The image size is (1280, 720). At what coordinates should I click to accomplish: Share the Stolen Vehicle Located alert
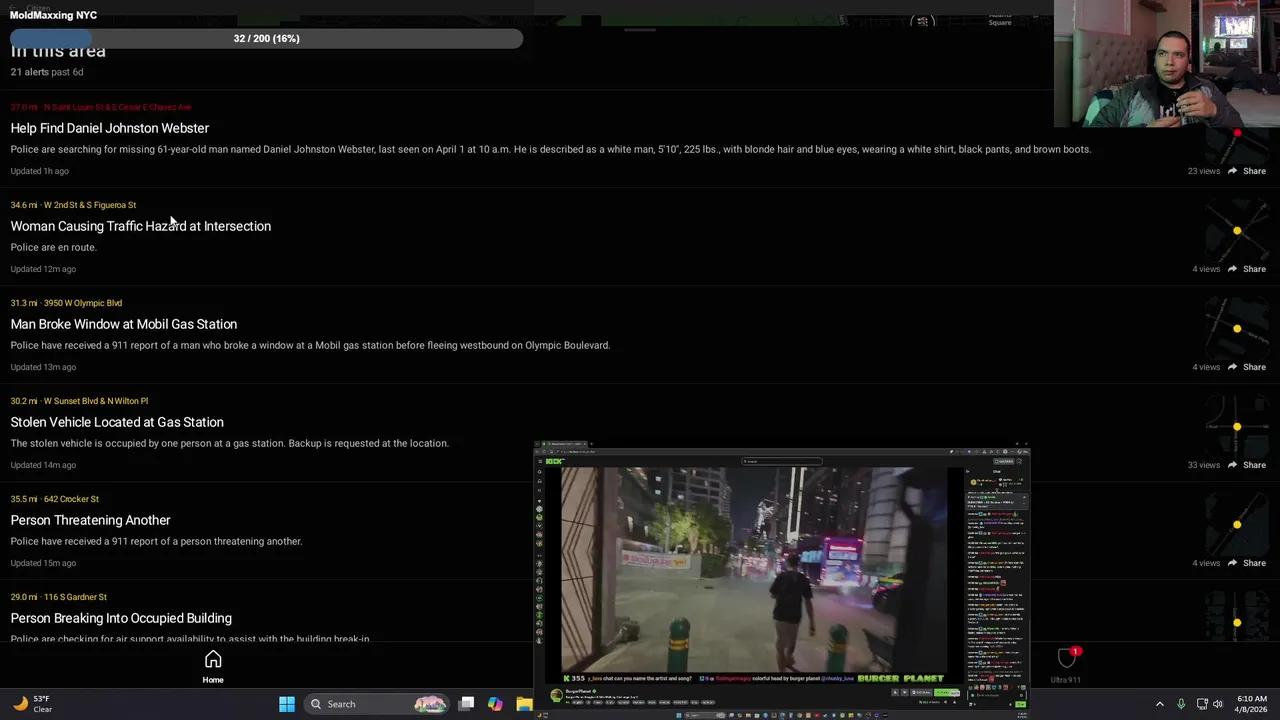[x=1247, y=465]
